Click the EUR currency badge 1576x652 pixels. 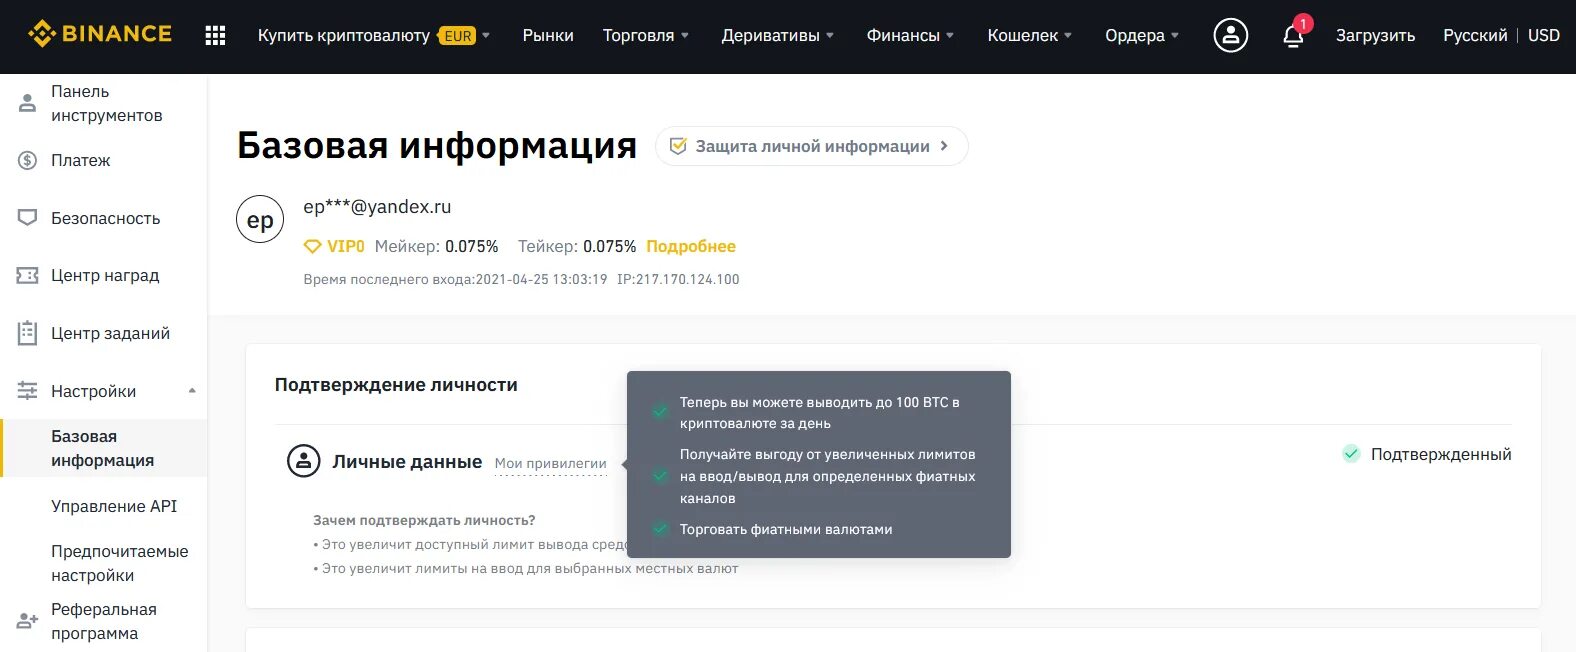click(x=457, y=36)
